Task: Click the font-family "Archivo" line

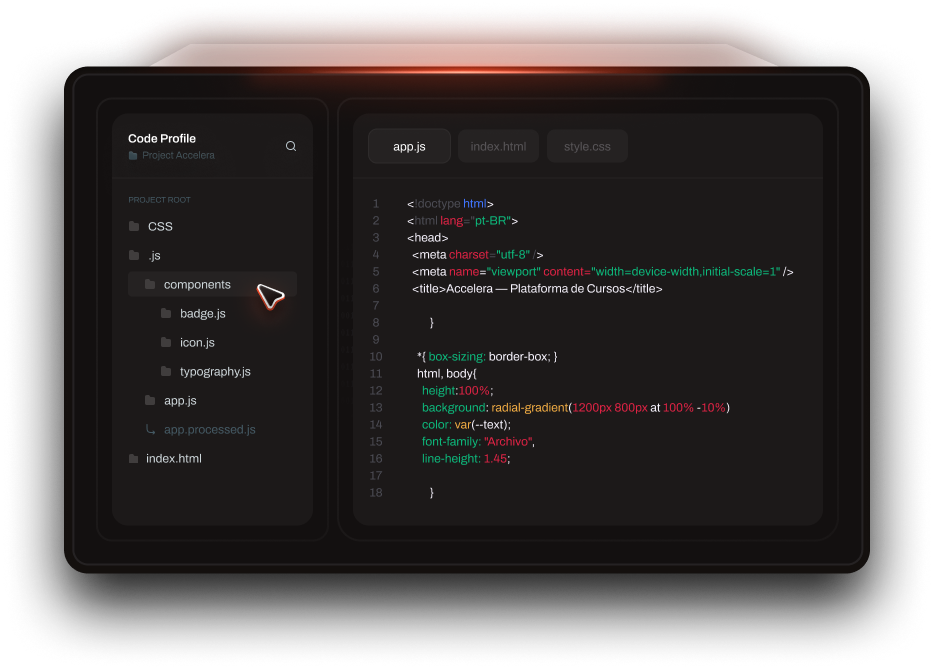Action: (x=478, y=441)
